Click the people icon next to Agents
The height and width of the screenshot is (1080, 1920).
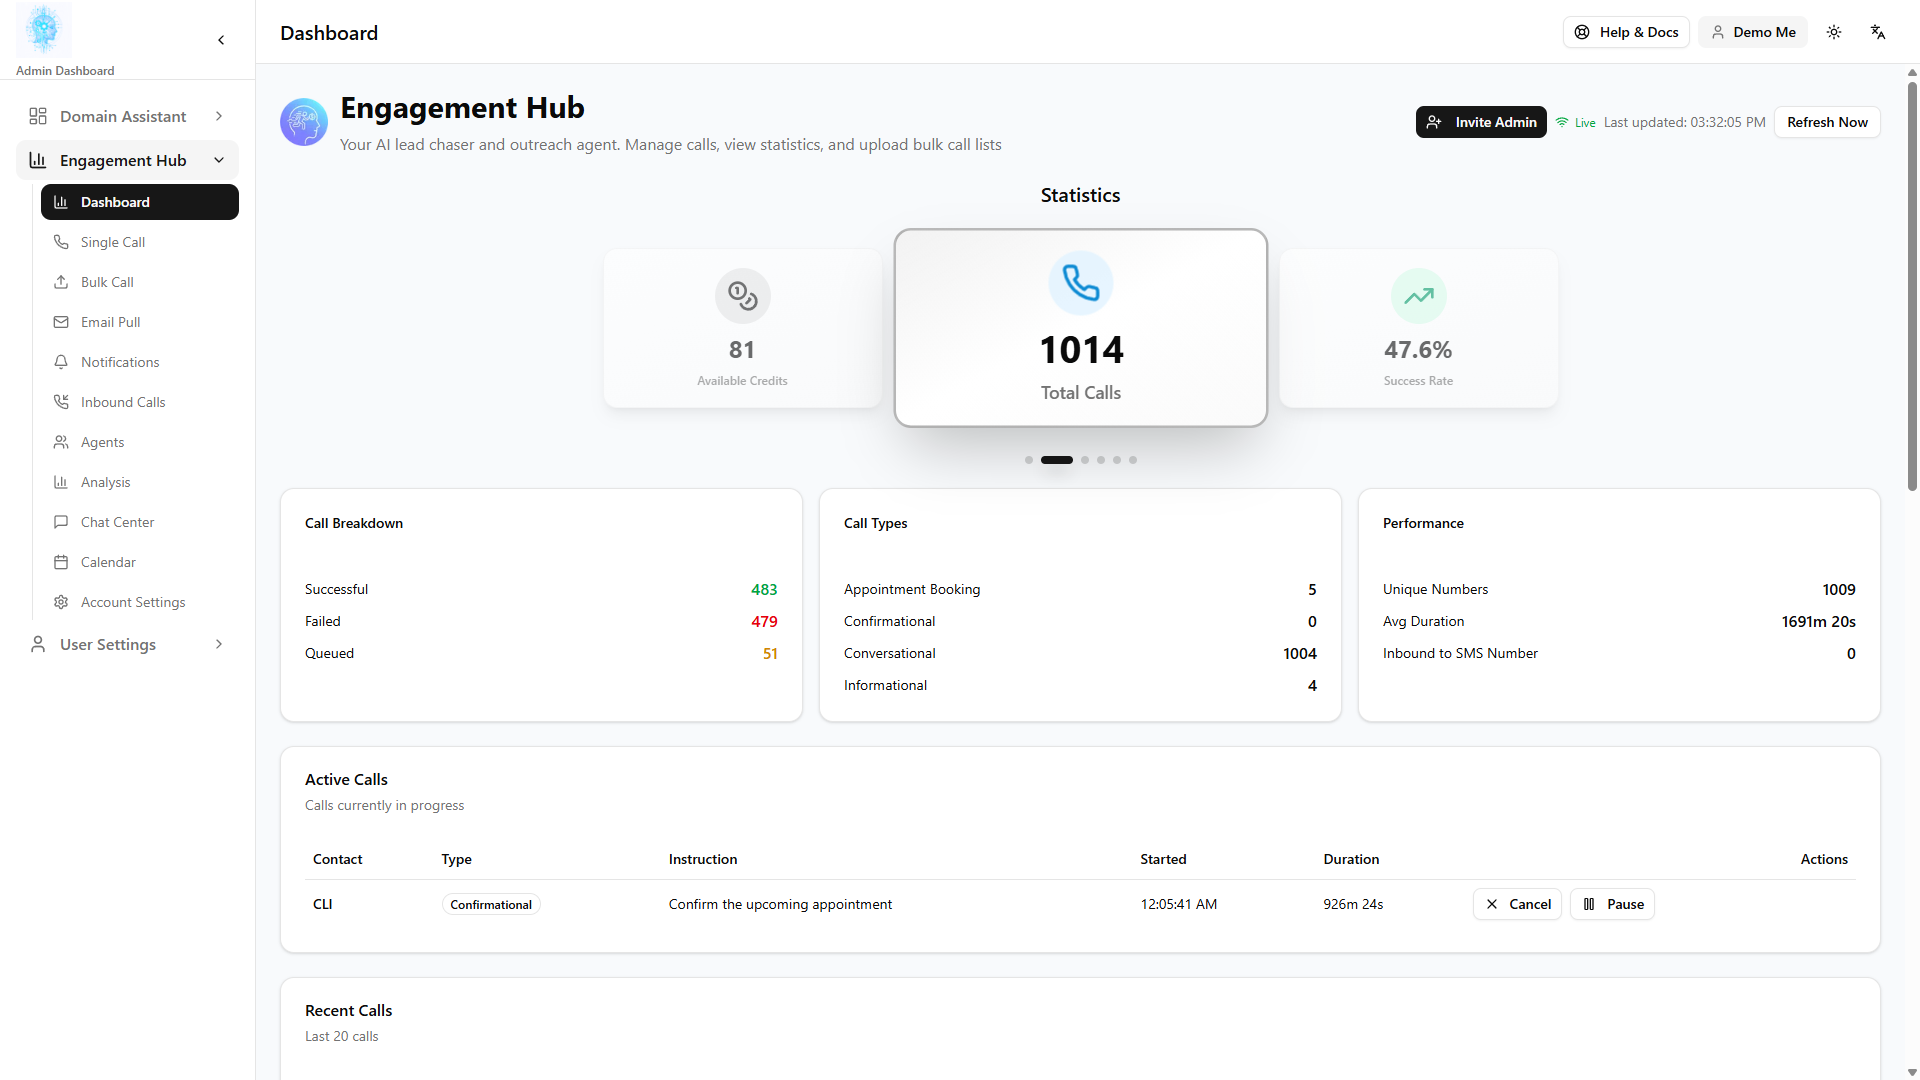tap(61, 442)
